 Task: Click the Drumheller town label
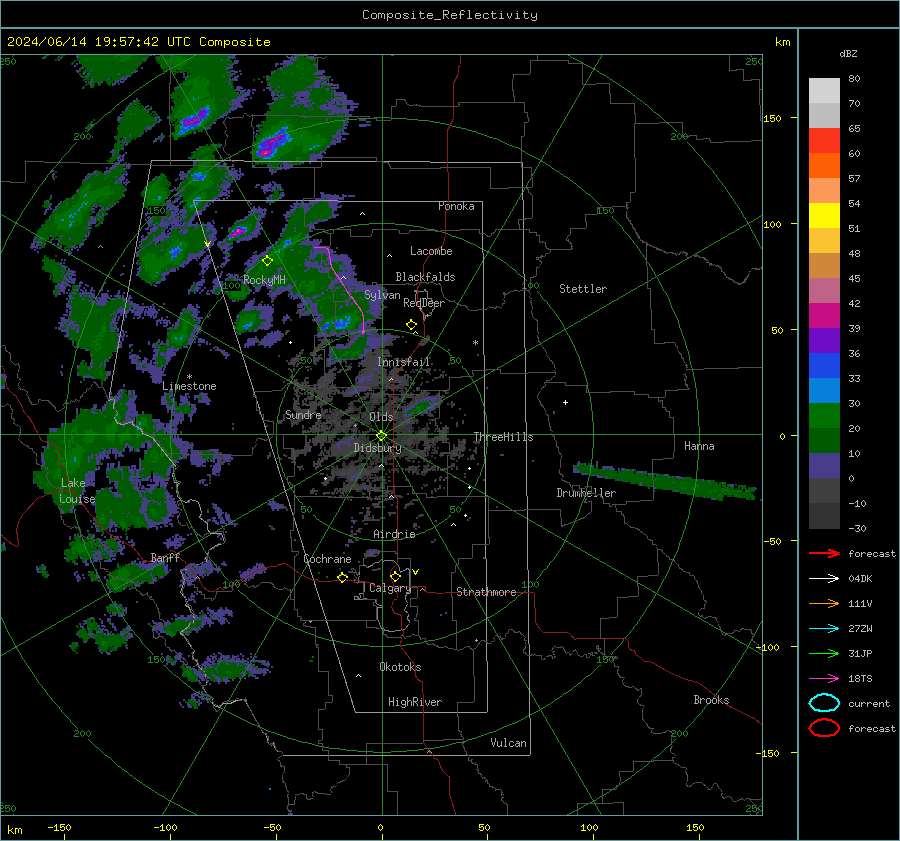point(586,493)
